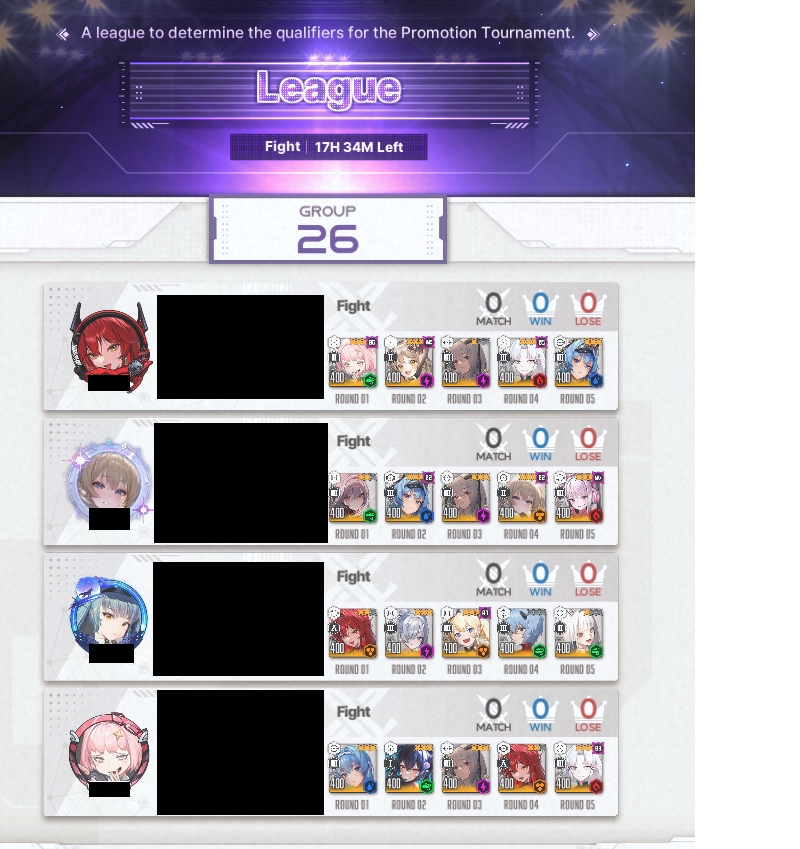Select fourth player's Round 02 dark-haired character
The width and height of the screenshot is (800, 849).
(409, 768)
